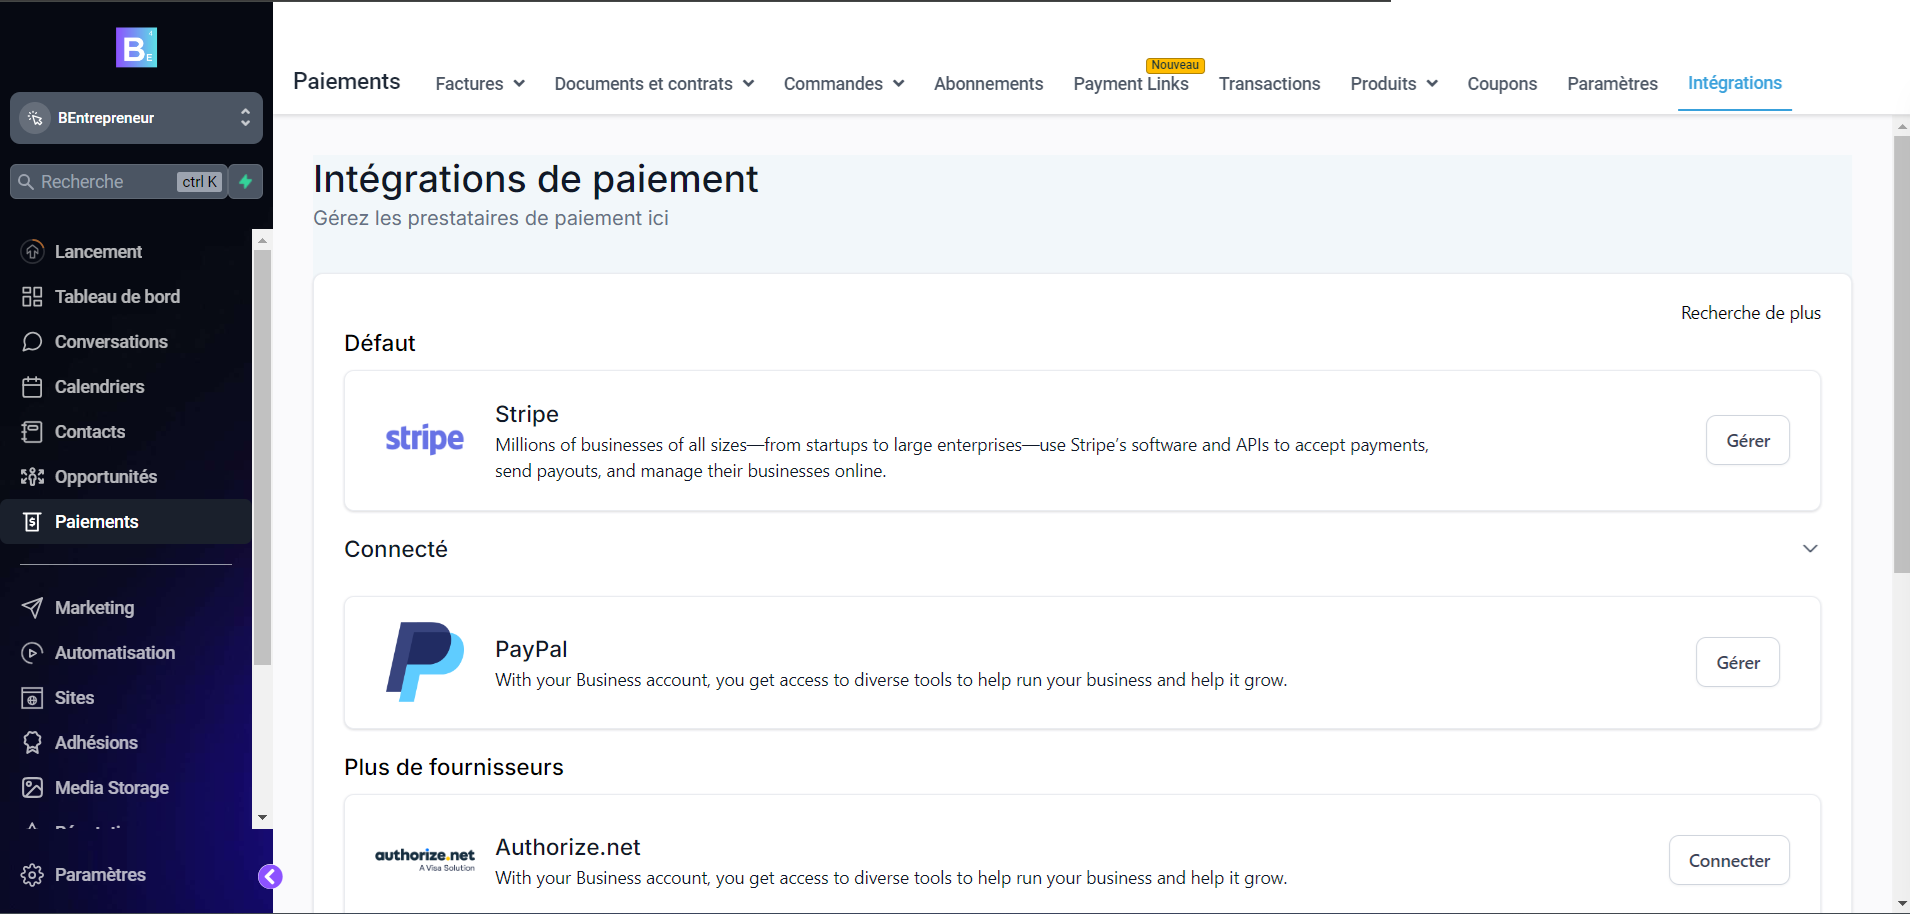
Task: Click the search magnifier icon
Action: (x=26, y=182)
